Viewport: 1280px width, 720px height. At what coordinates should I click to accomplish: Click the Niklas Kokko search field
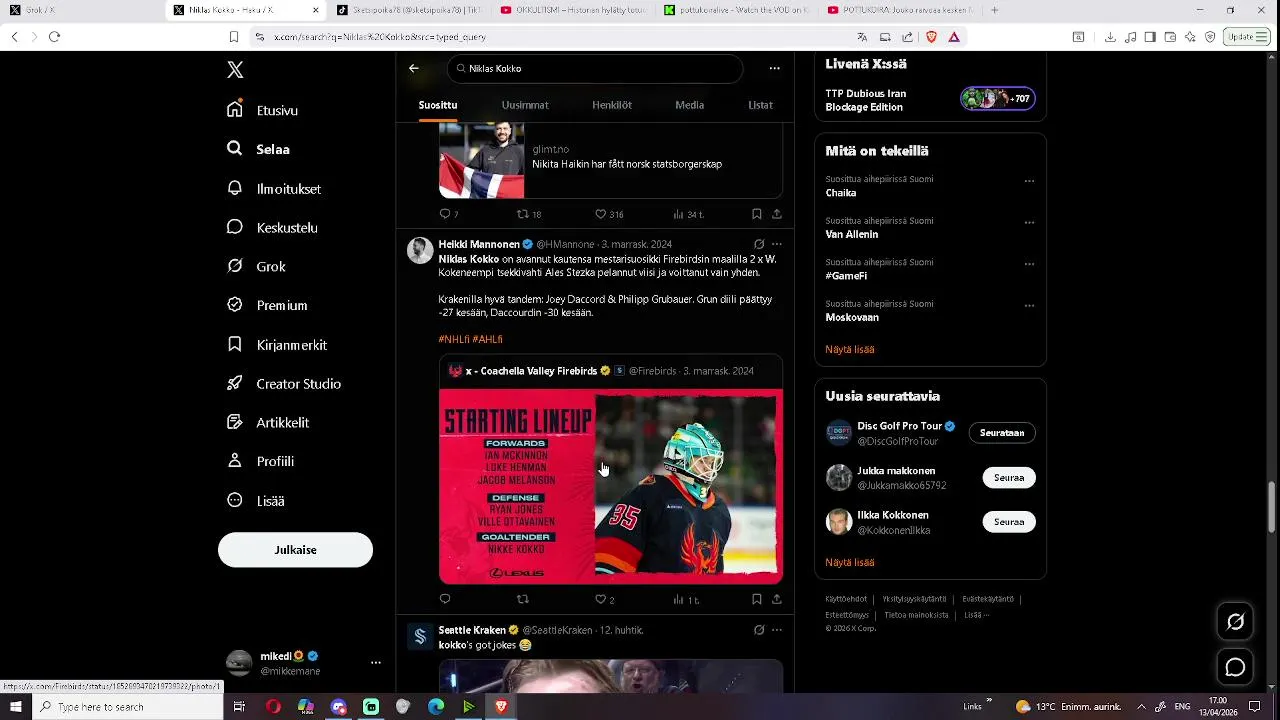pyautogui.click(x=595, y=68)
